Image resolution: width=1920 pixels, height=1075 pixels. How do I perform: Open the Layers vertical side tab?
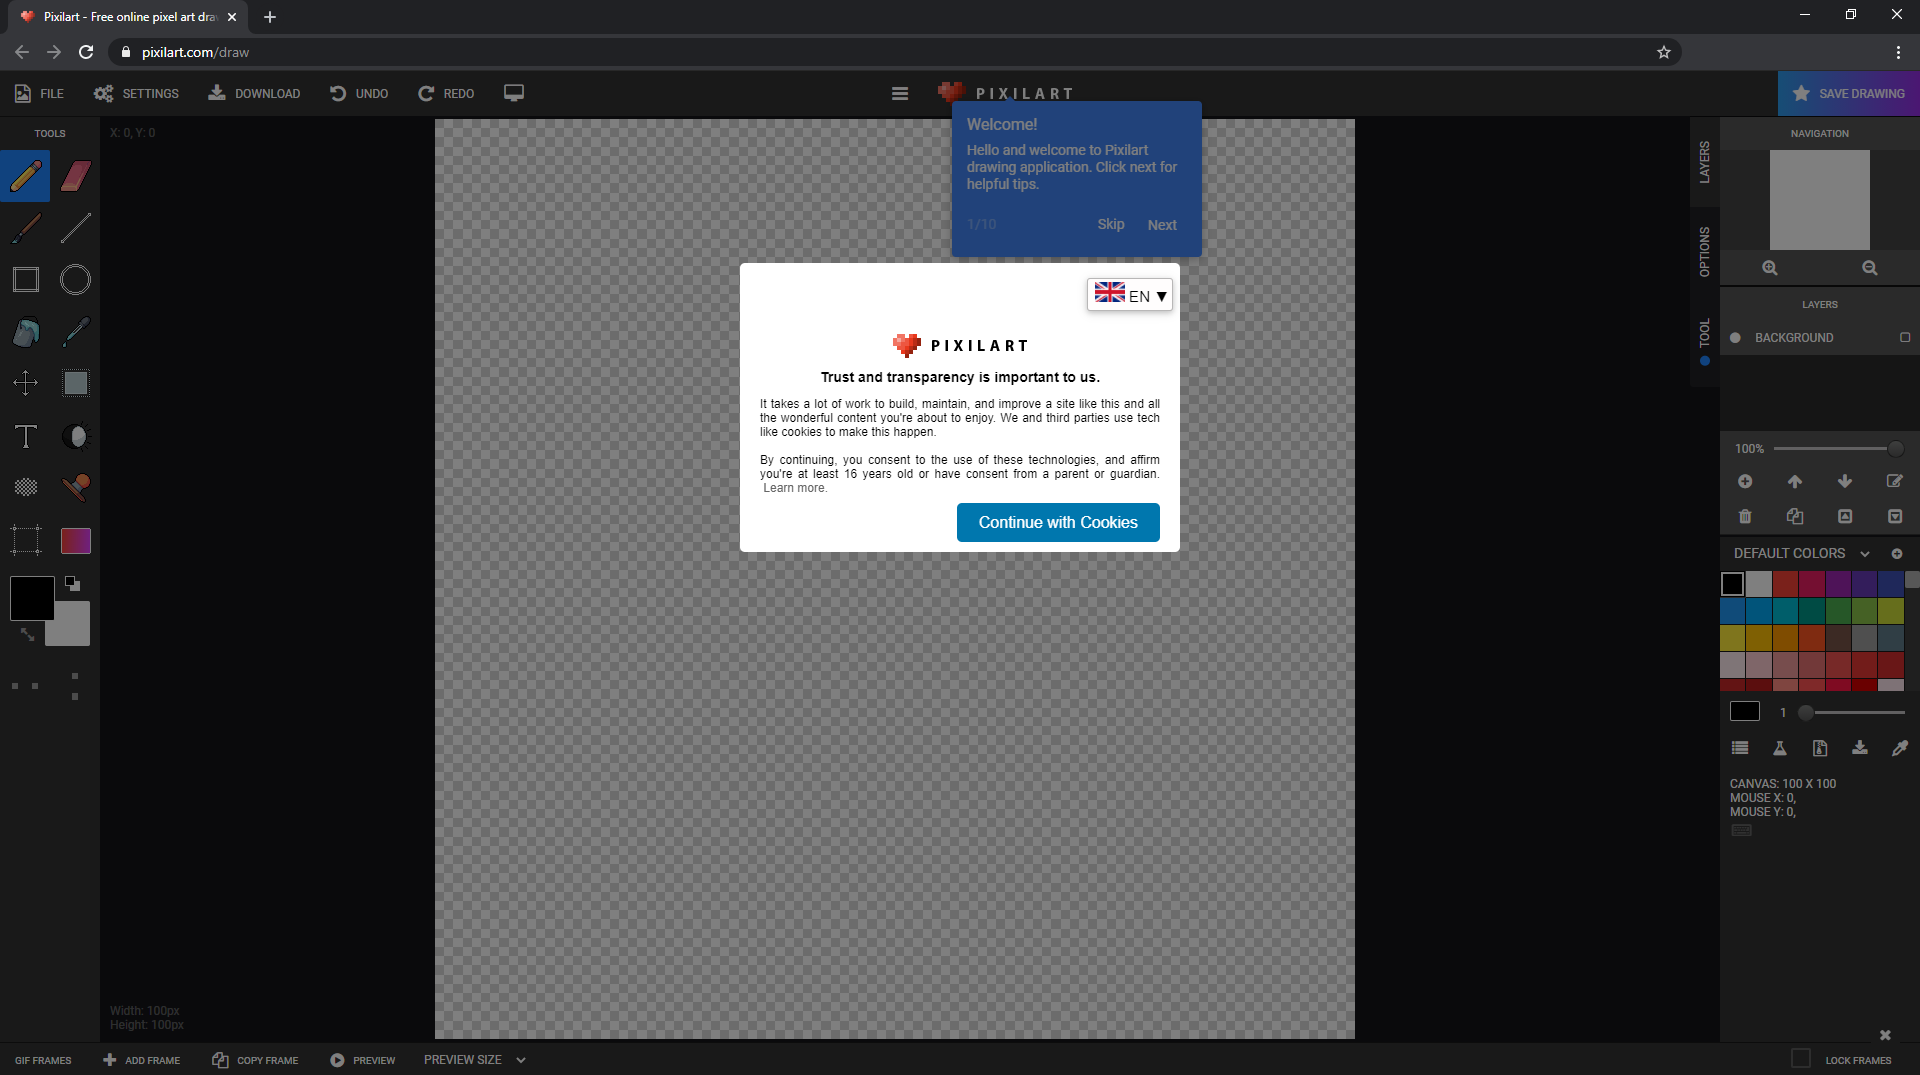tap(1705, 162)
